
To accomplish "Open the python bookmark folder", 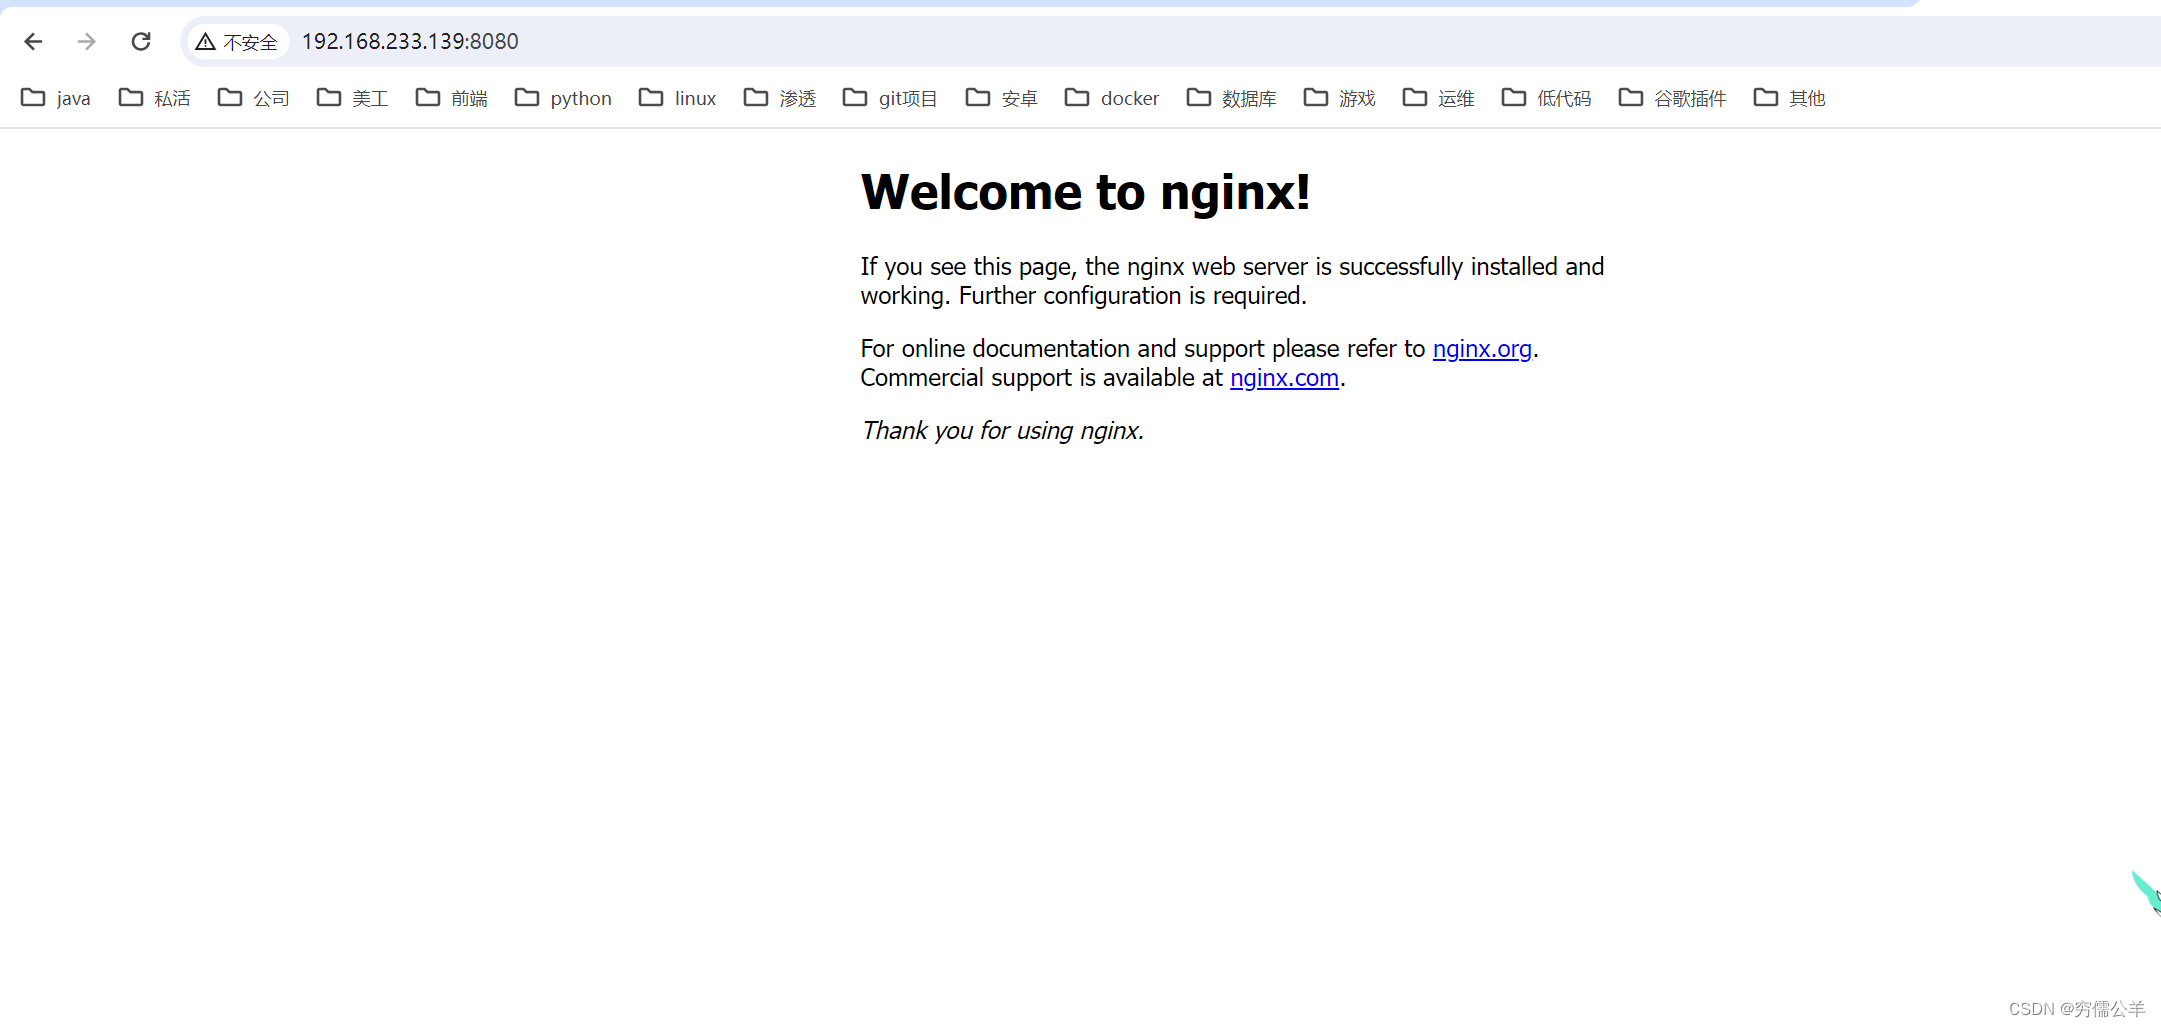I will 563,98.
